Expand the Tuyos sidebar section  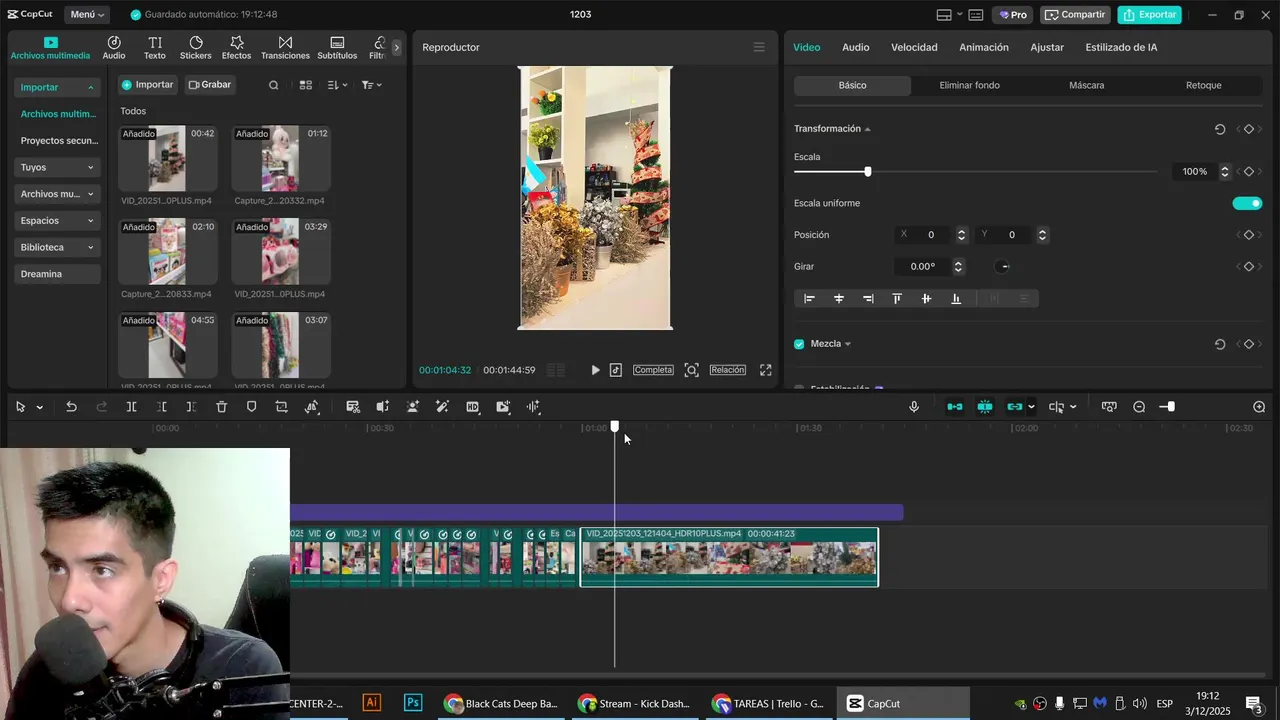58,167
